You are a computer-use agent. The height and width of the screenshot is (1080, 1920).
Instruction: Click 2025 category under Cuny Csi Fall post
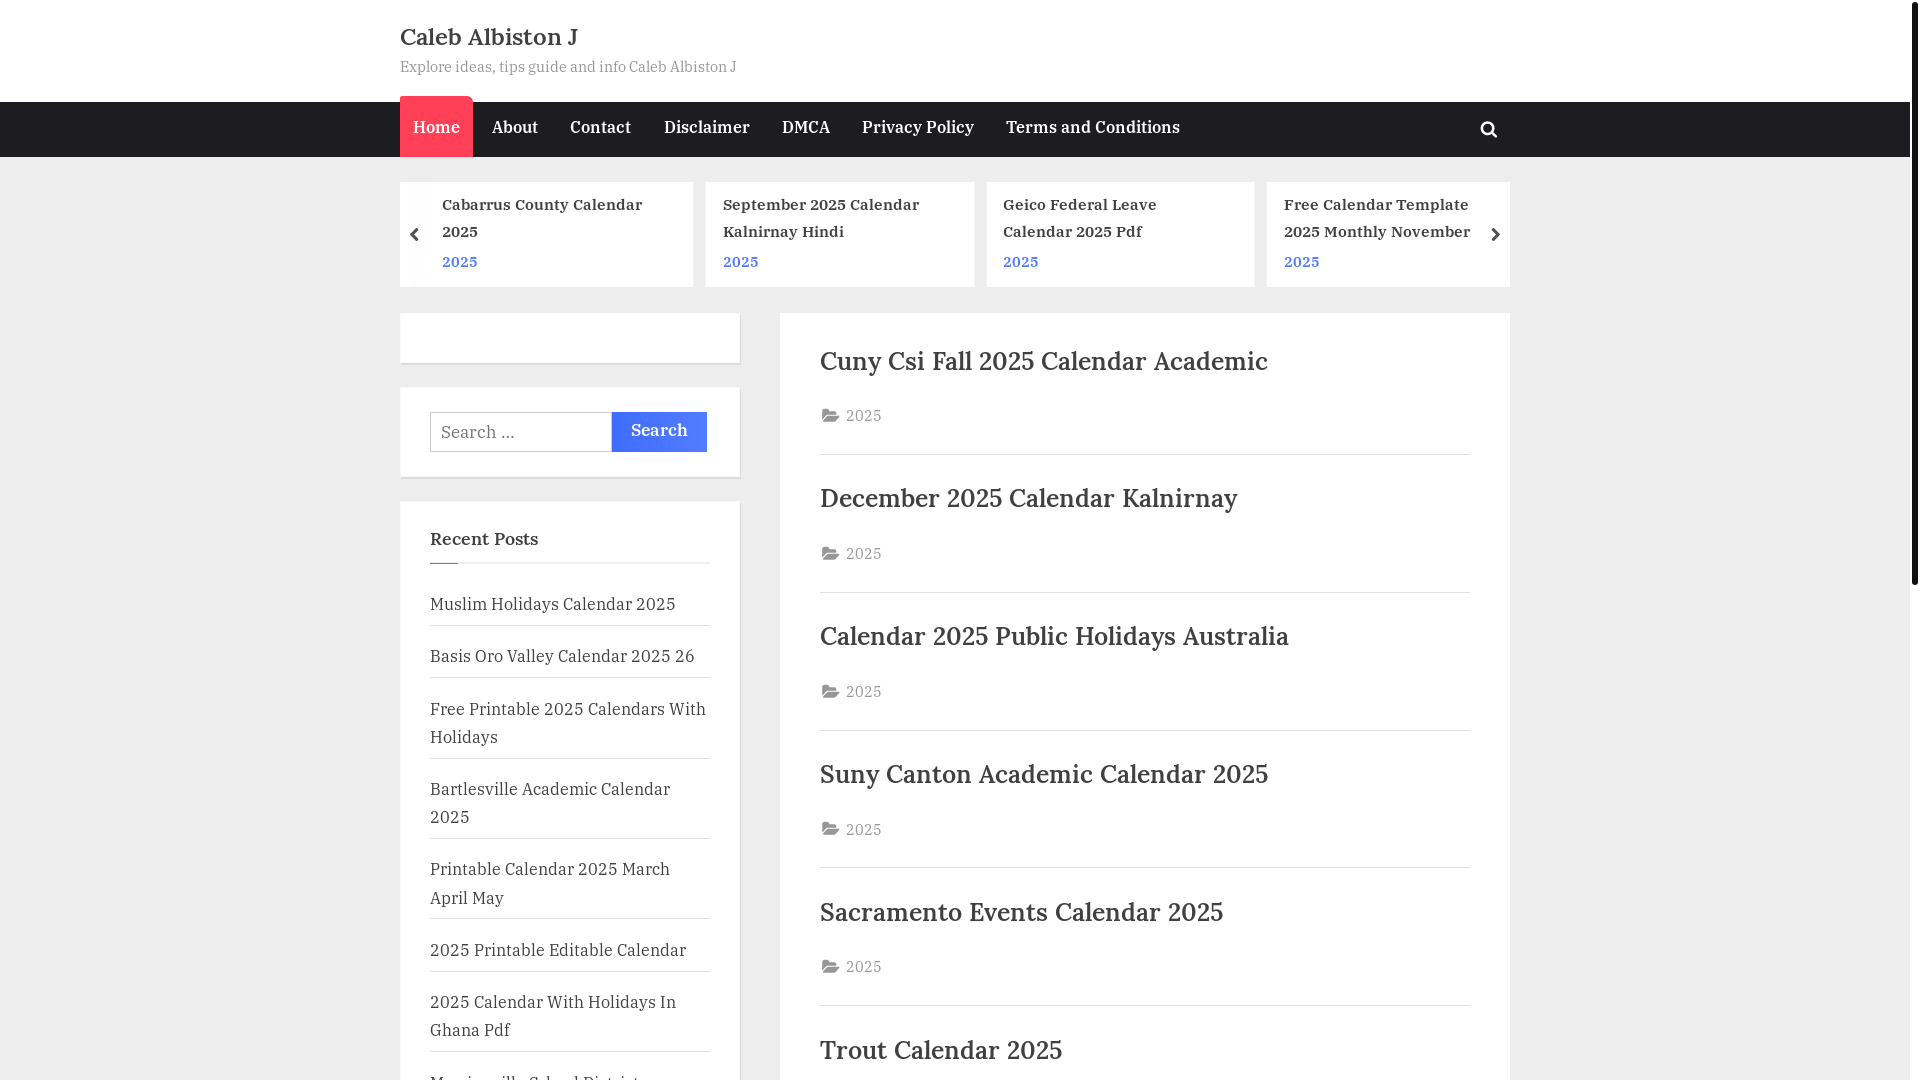[x=864, y=416]
